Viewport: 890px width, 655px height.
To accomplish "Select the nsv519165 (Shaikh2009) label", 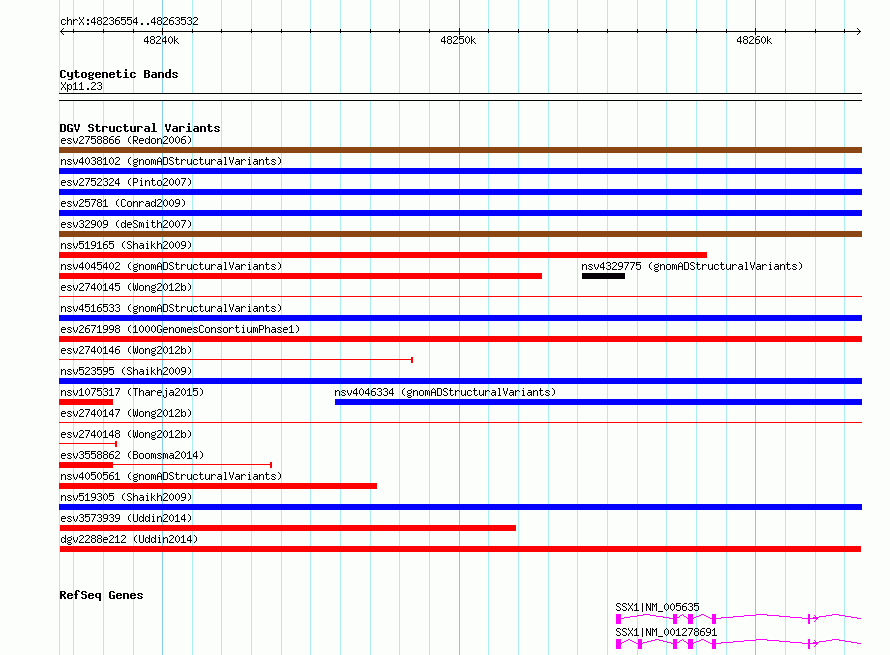I will pyautogui.click(x=126, y=245).
